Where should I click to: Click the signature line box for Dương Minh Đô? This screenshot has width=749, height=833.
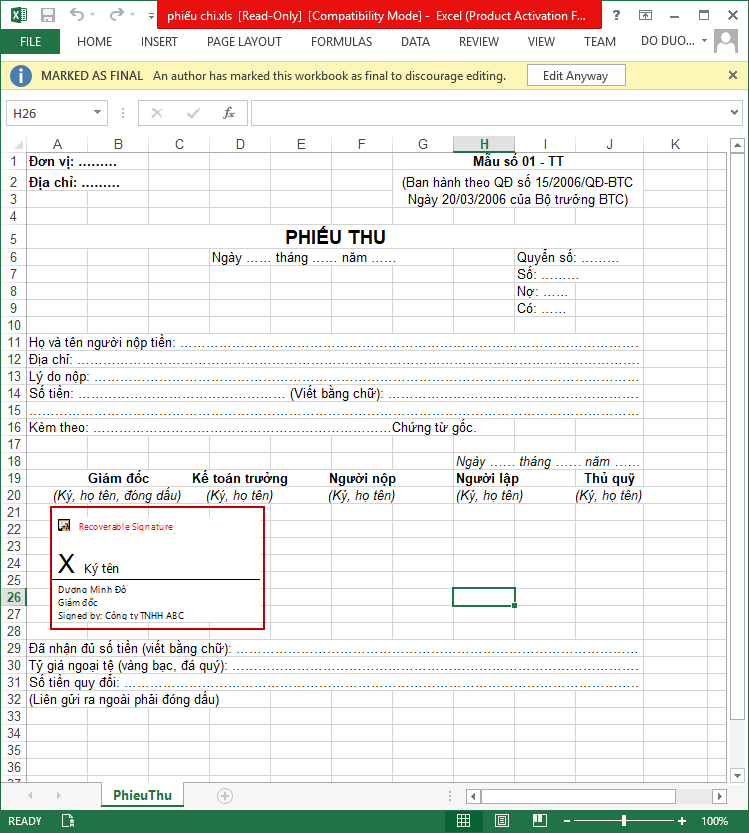(x=157, y=568)
